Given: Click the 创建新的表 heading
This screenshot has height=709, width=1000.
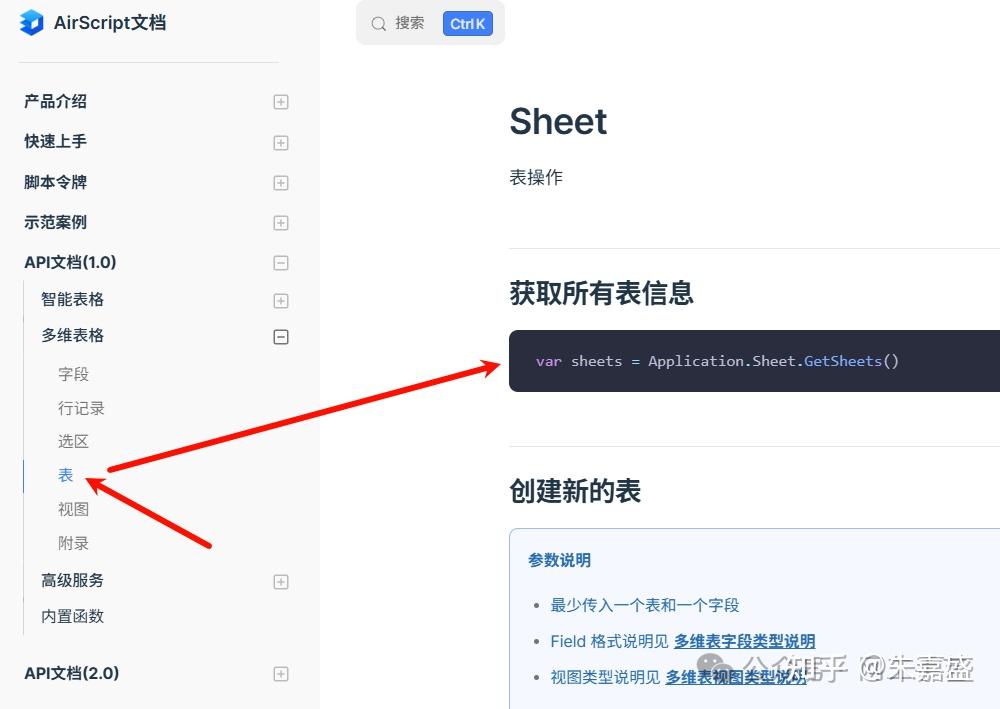Looking at the screenshot, I should pos(575,491).
